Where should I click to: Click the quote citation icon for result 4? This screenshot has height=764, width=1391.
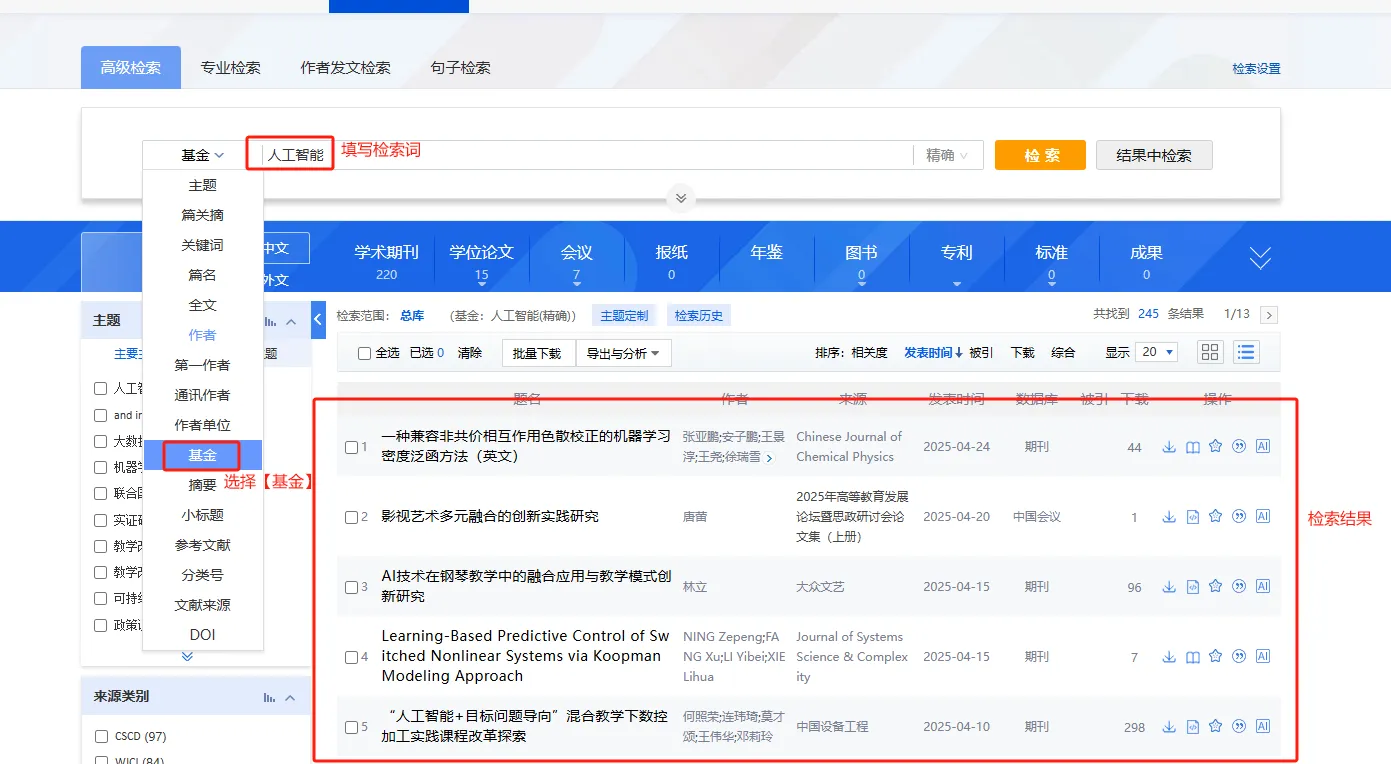pyautogui.click(x=1239, y=656)
